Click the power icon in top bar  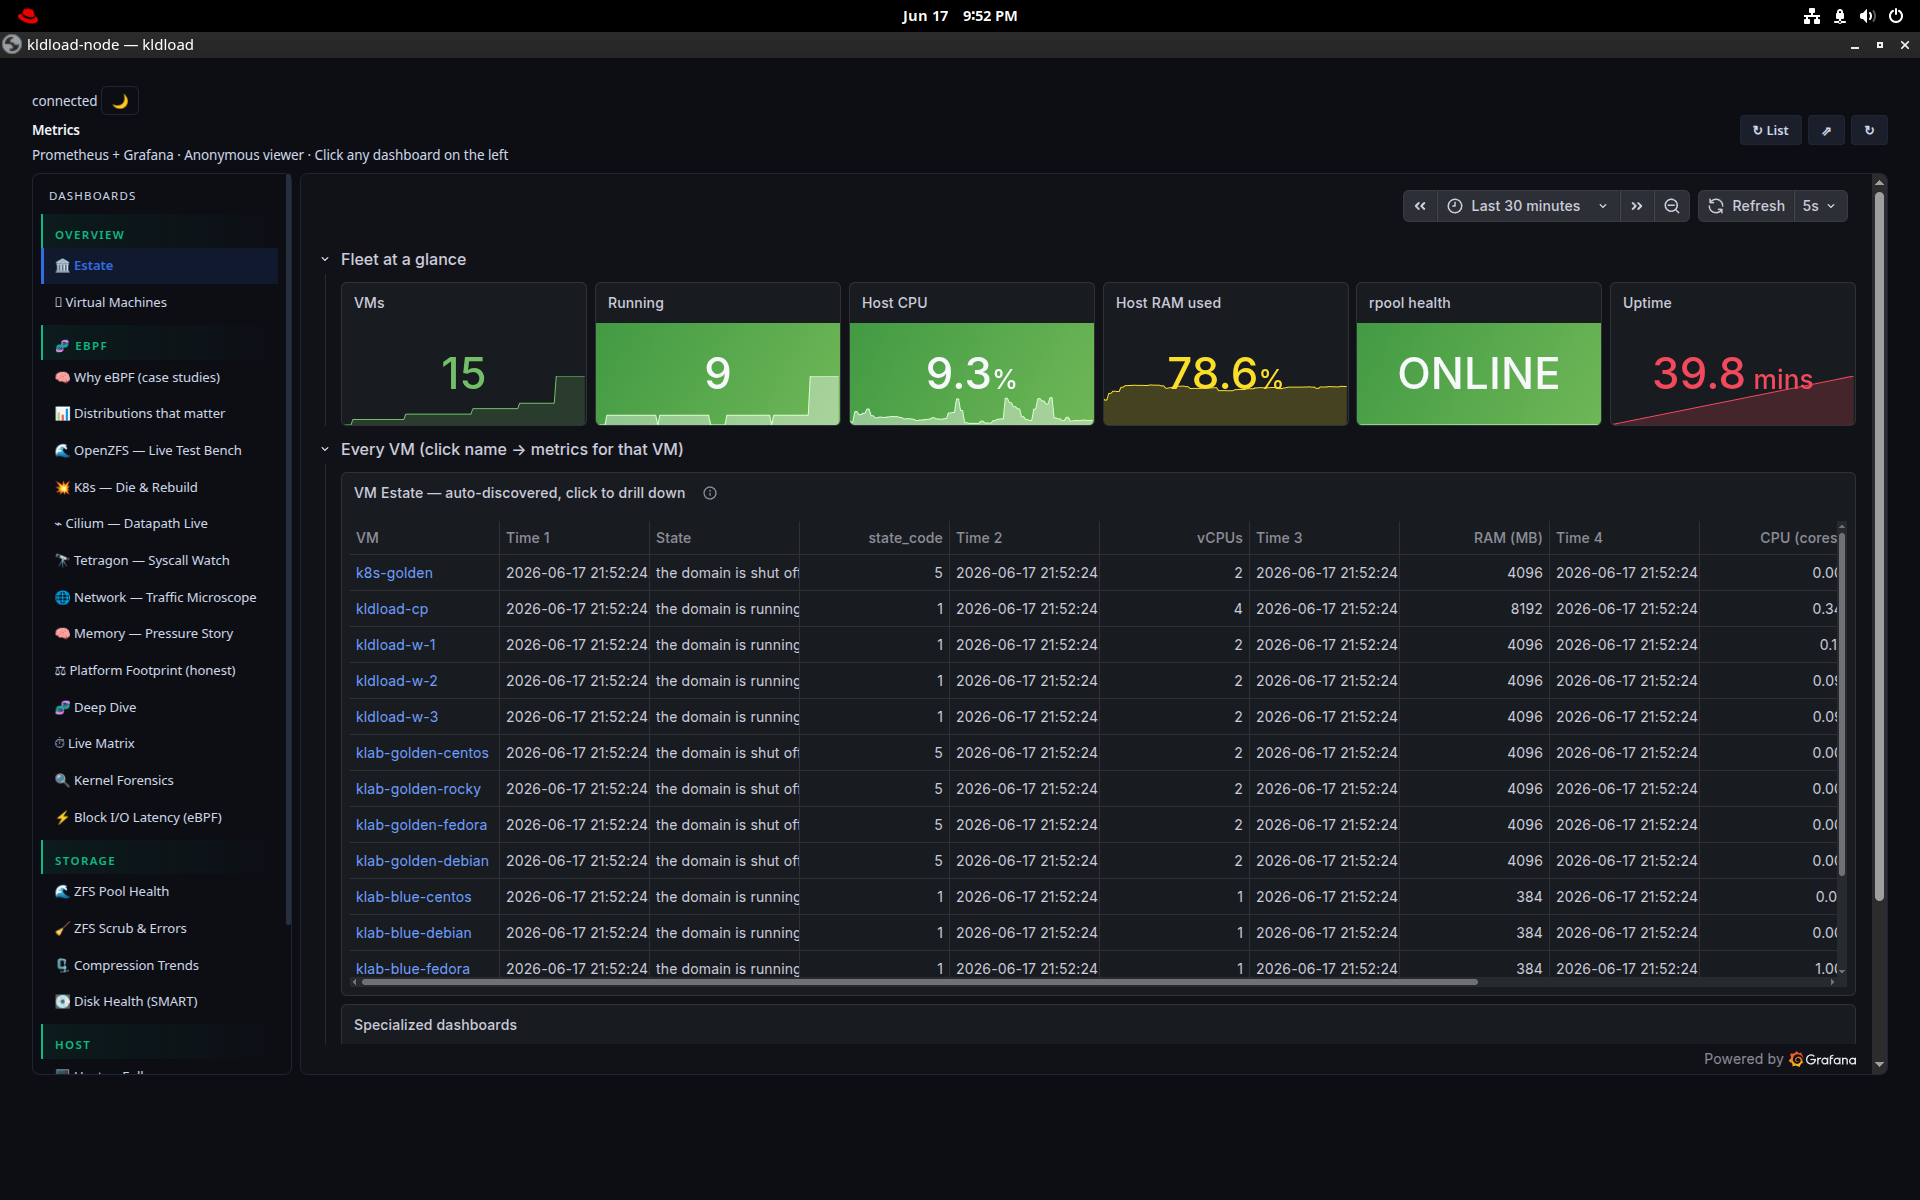tap(1895, 16)
